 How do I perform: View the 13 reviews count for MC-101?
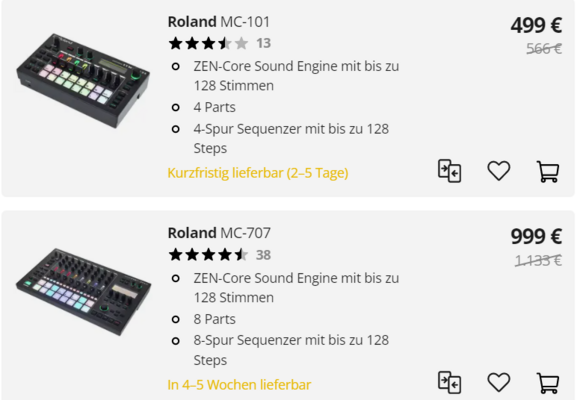point(264,43)
